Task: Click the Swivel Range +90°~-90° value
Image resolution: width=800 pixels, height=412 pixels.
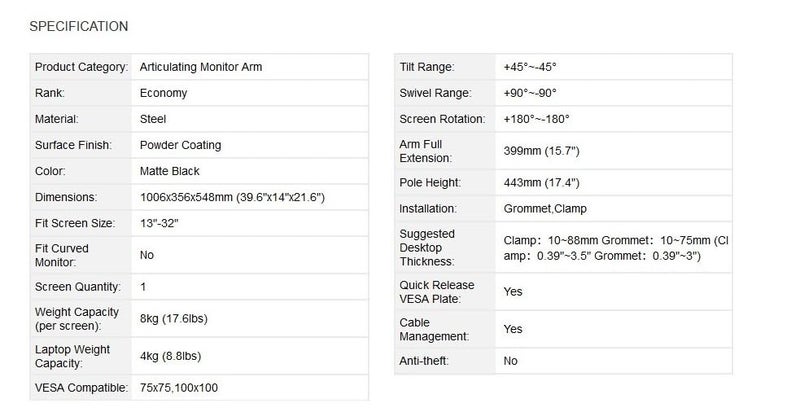Action: (530, 93)
